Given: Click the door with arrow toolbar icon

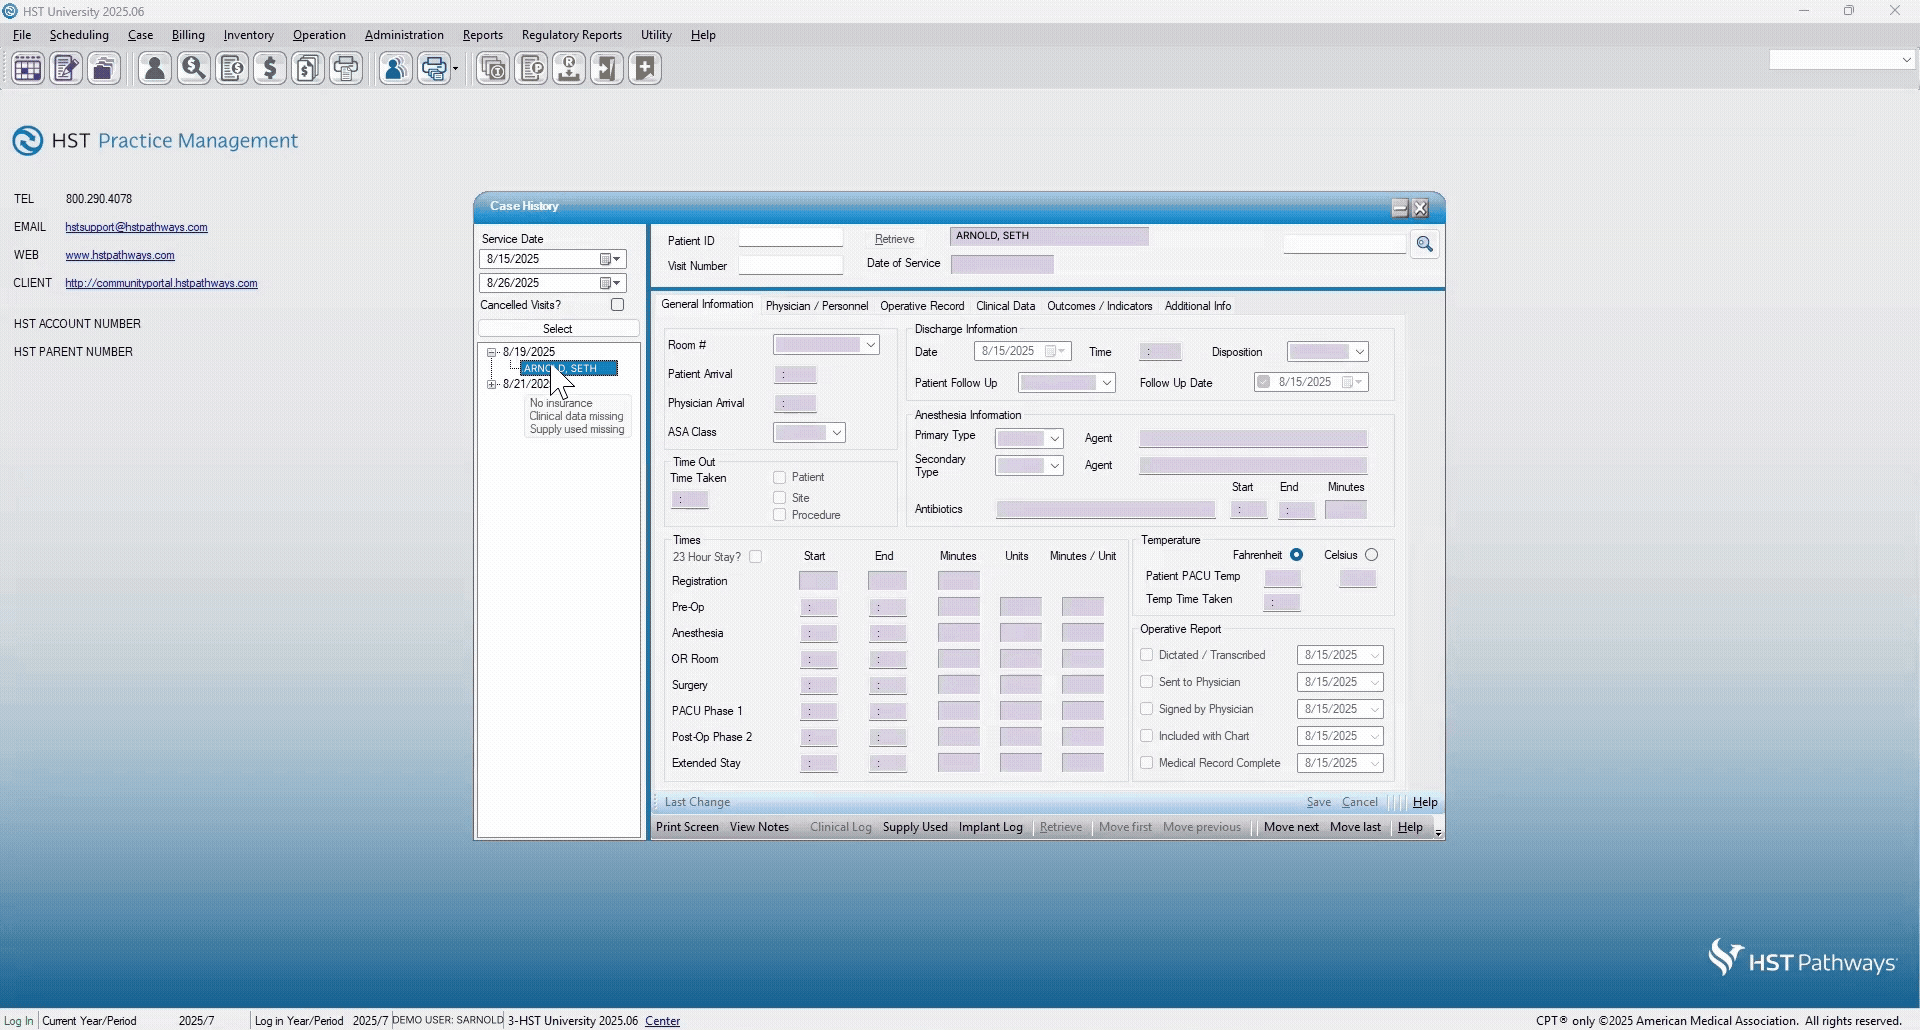Looking at the screenshot, I should pos(607,69).
